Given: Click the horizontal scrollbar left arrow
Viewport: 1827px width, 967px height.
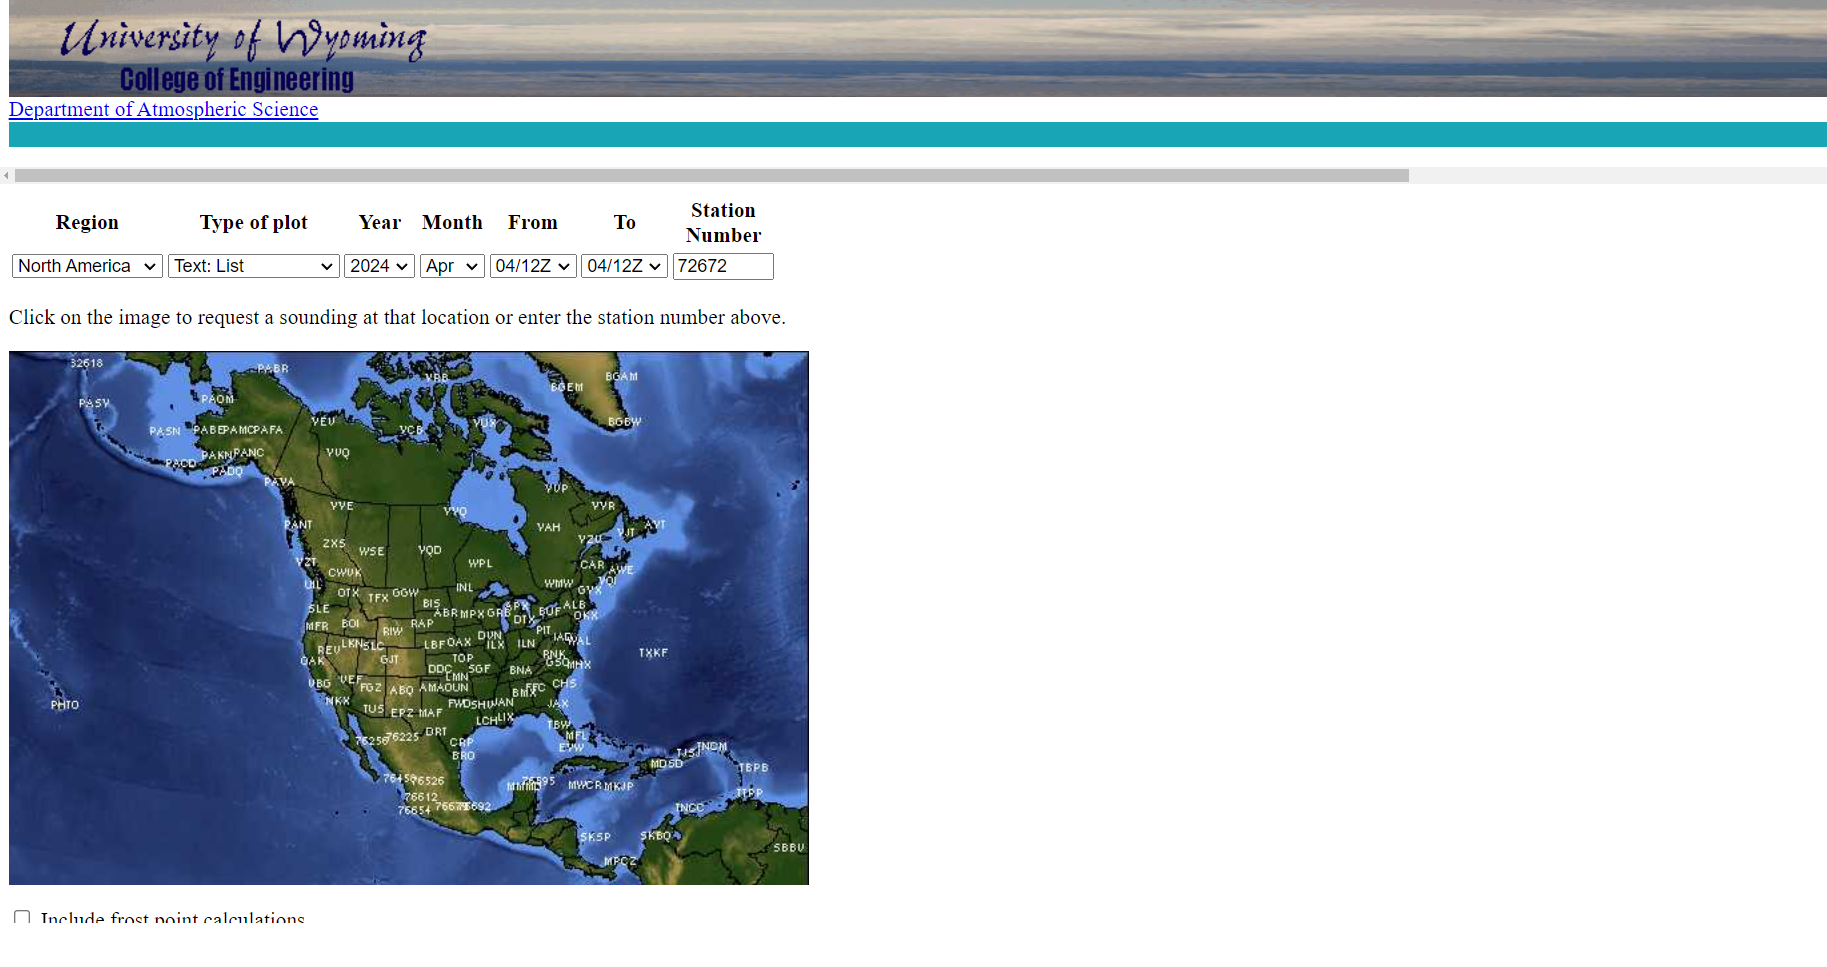Looking at the screenshot, I should (x=6, y=175).
